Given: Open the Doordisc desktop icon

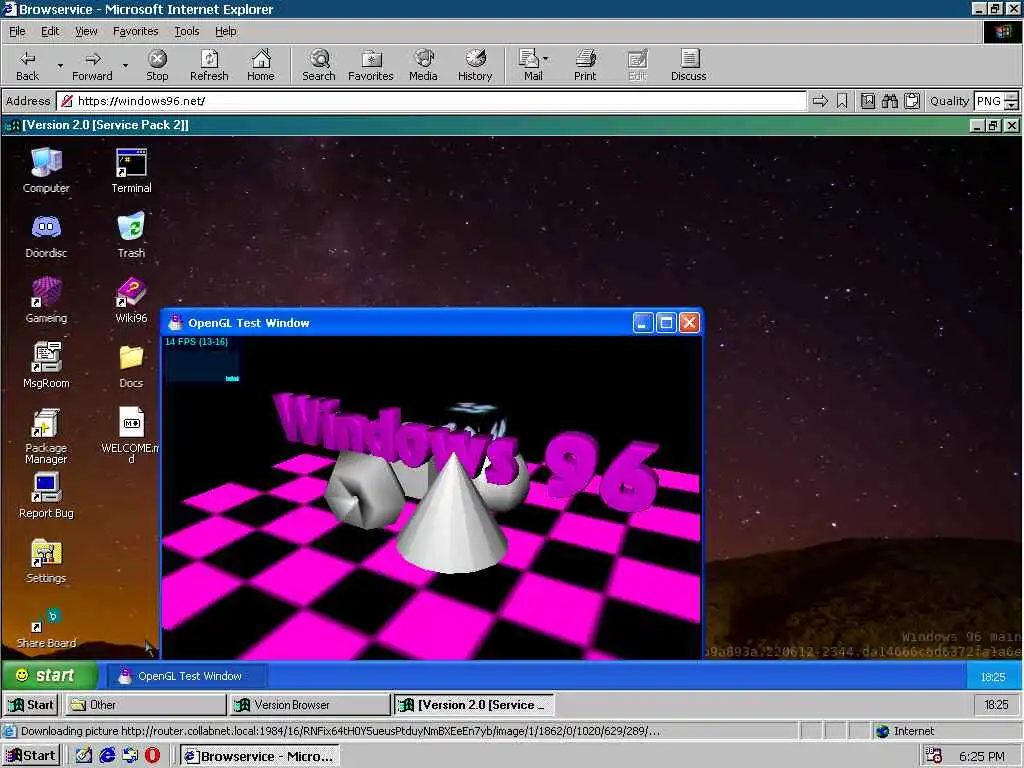Looking at the screenshot, I should (46, 236).
